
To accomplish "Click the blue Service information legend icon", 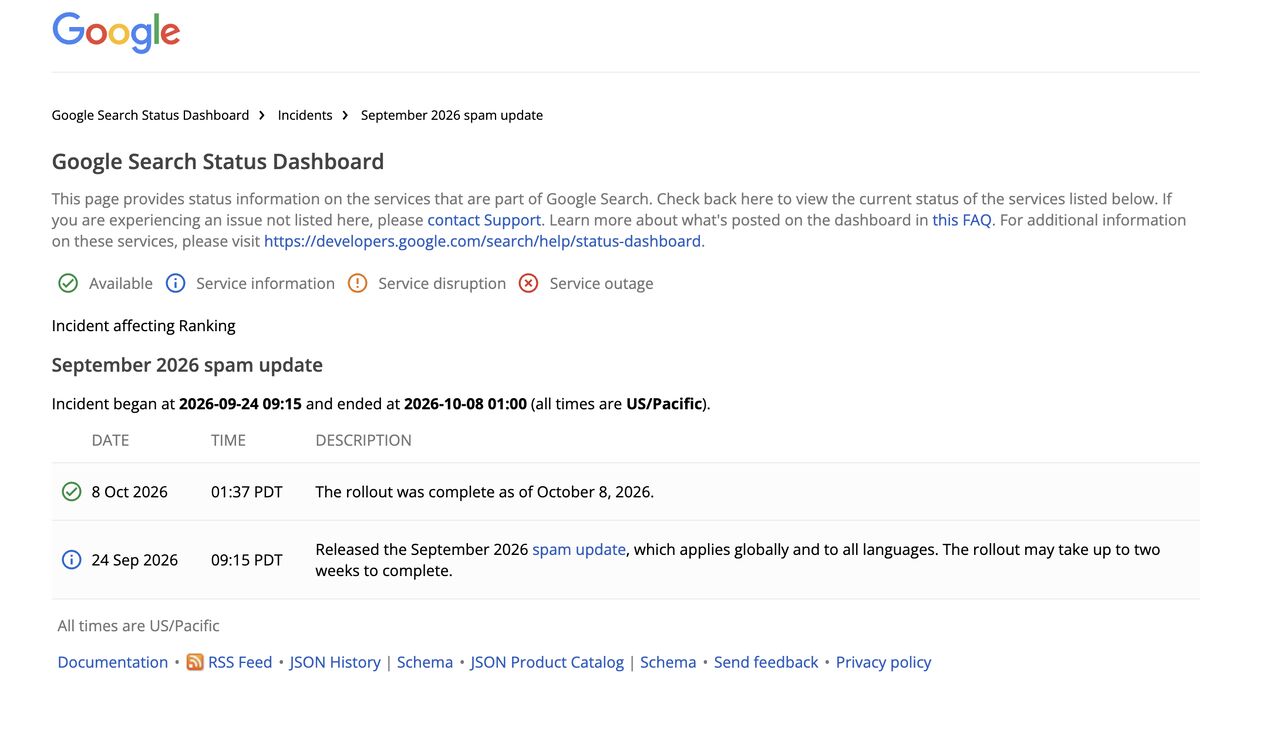I will click(175, 283).
